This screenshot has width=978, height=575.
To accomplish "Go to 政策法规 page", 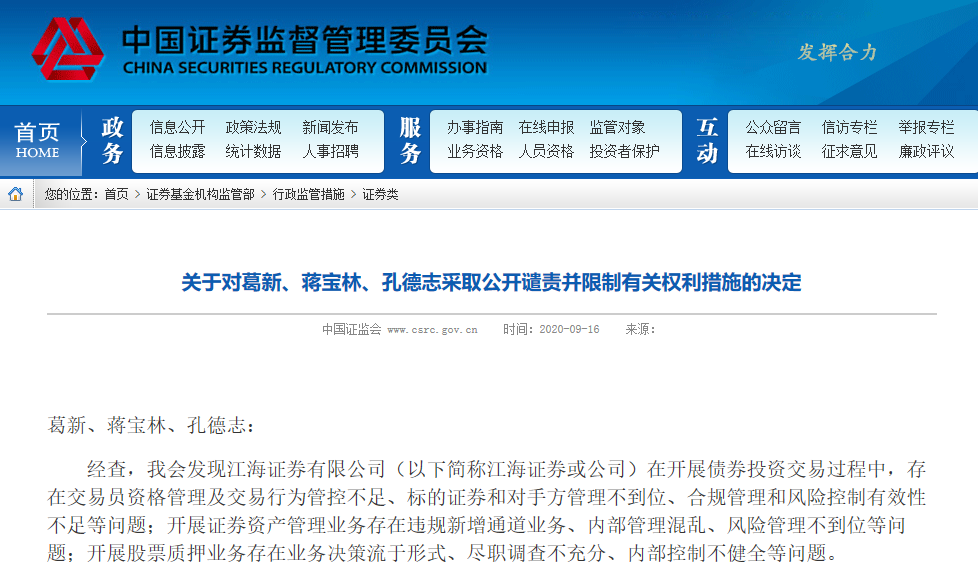I will pos(253,128).
